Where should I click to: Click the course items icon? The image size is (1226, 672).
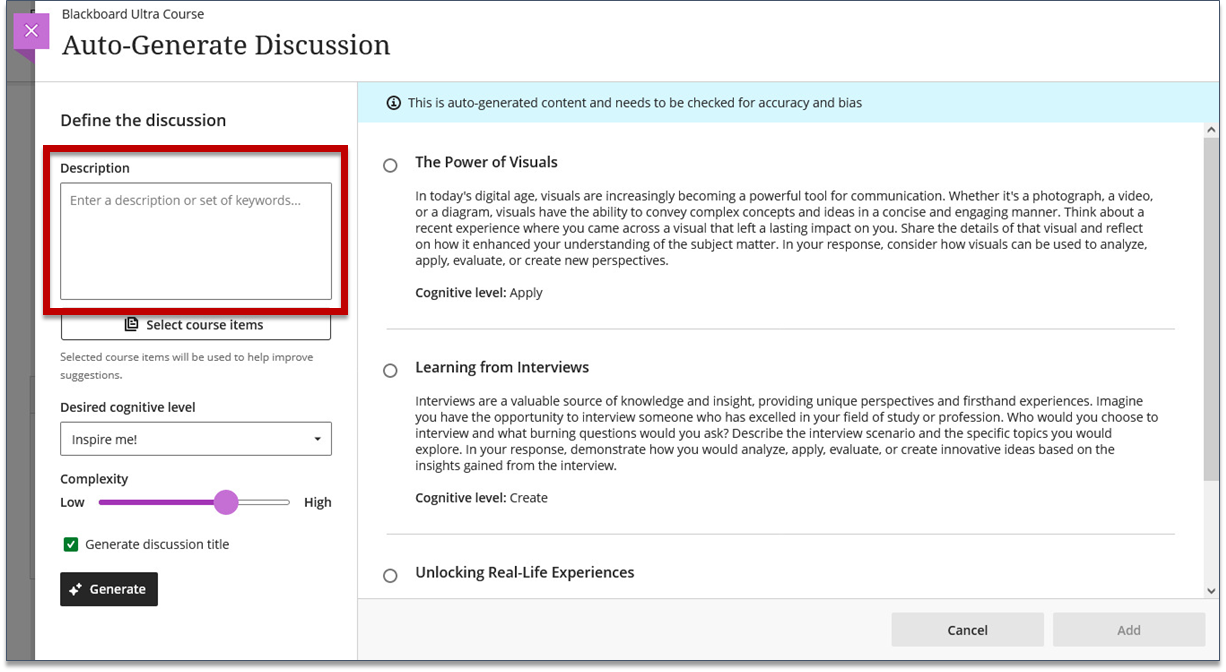click(x=132, y=325)
